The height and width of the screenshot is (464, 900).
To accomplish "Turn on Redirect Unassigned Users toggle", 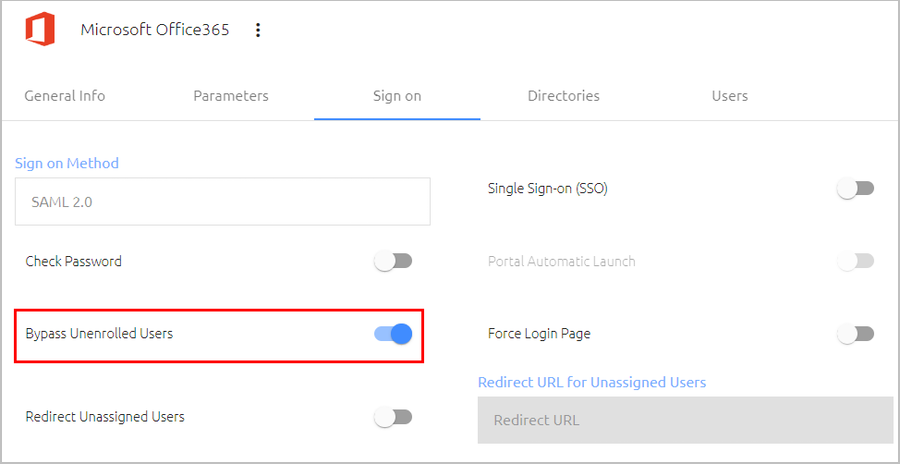I will tap(393, 417).
